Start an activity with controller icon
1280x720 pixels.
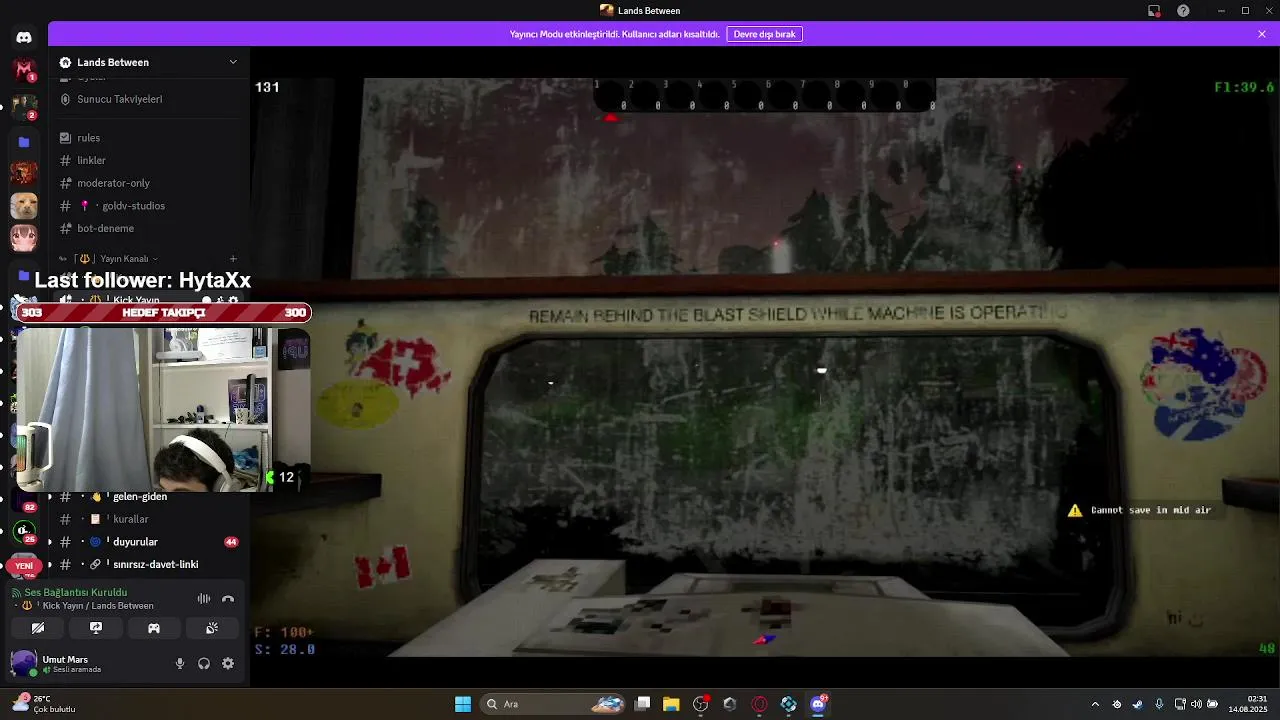click(x=154, y=628)
